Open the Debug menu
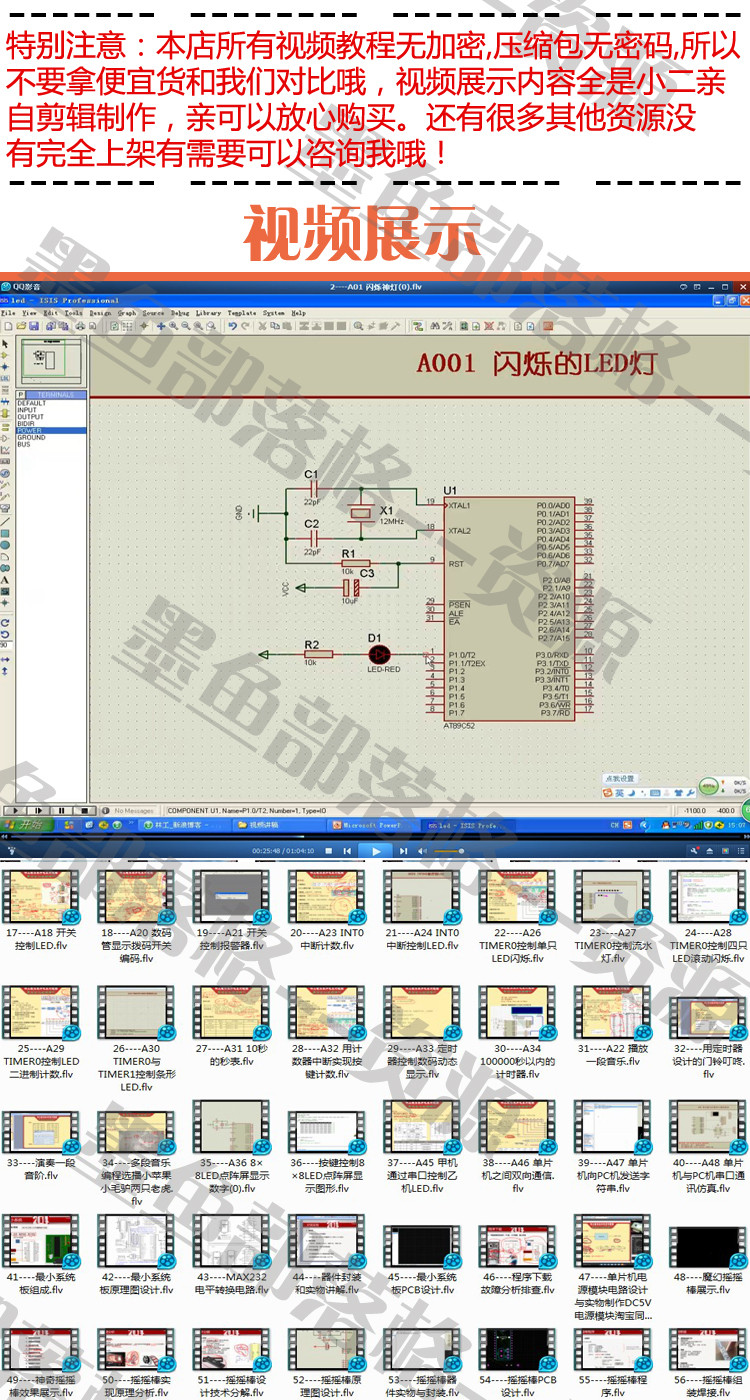This screenshot has width=750, height=1400. (x=180, y=313)
